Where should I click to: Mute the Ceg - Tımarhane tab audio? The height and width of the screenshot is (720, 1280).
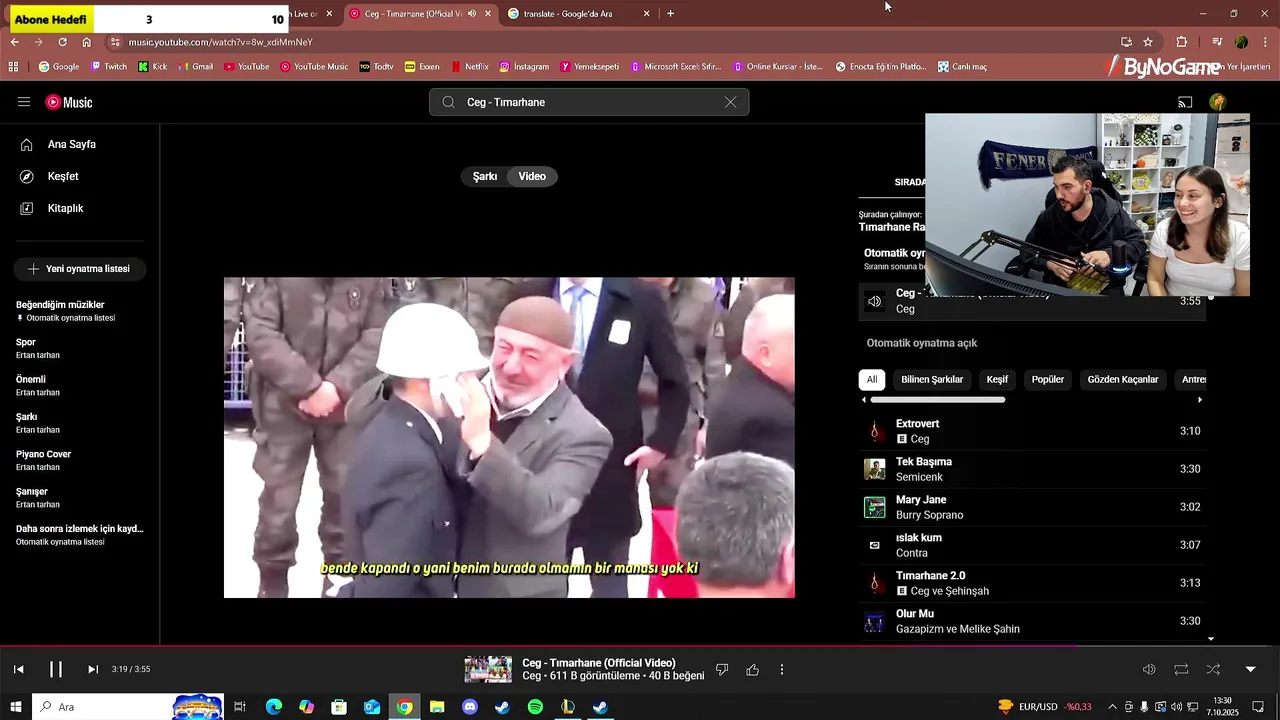click(472, 14)
